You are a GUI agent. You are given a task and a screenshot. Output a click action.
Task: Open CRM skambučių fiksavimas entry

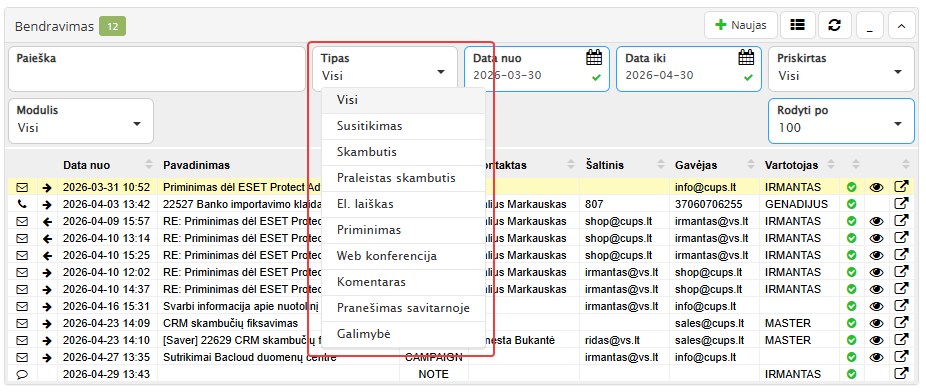coord(231,324)
